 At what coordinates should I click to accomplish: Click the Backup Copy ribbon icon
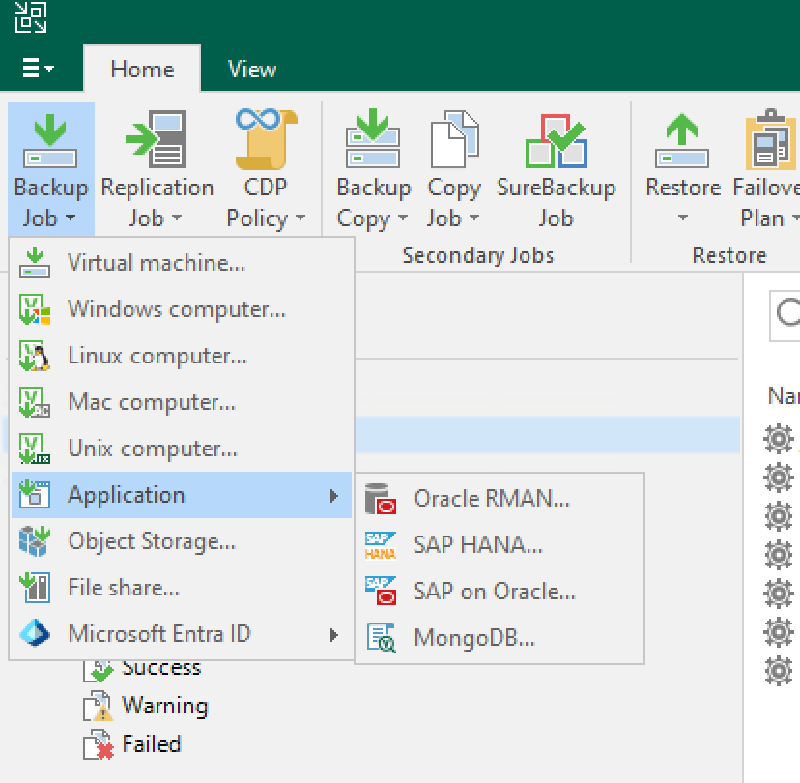372,138
